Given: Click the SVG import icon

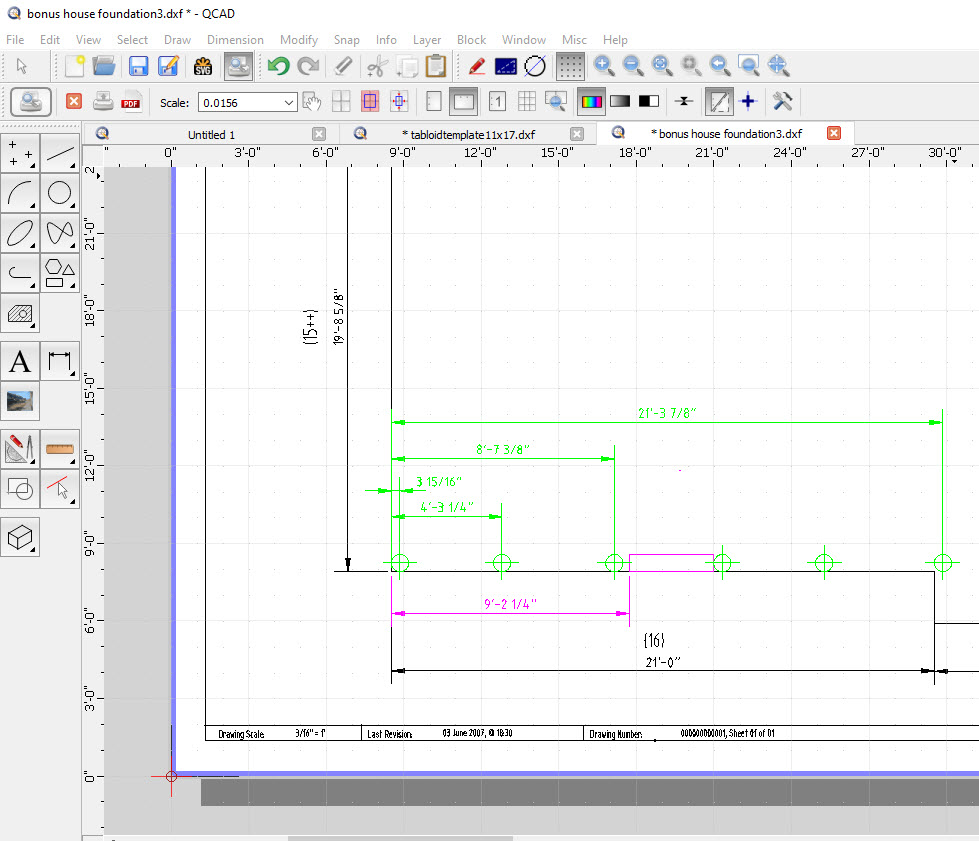Looking at the screenshot, I should [203, 67].
